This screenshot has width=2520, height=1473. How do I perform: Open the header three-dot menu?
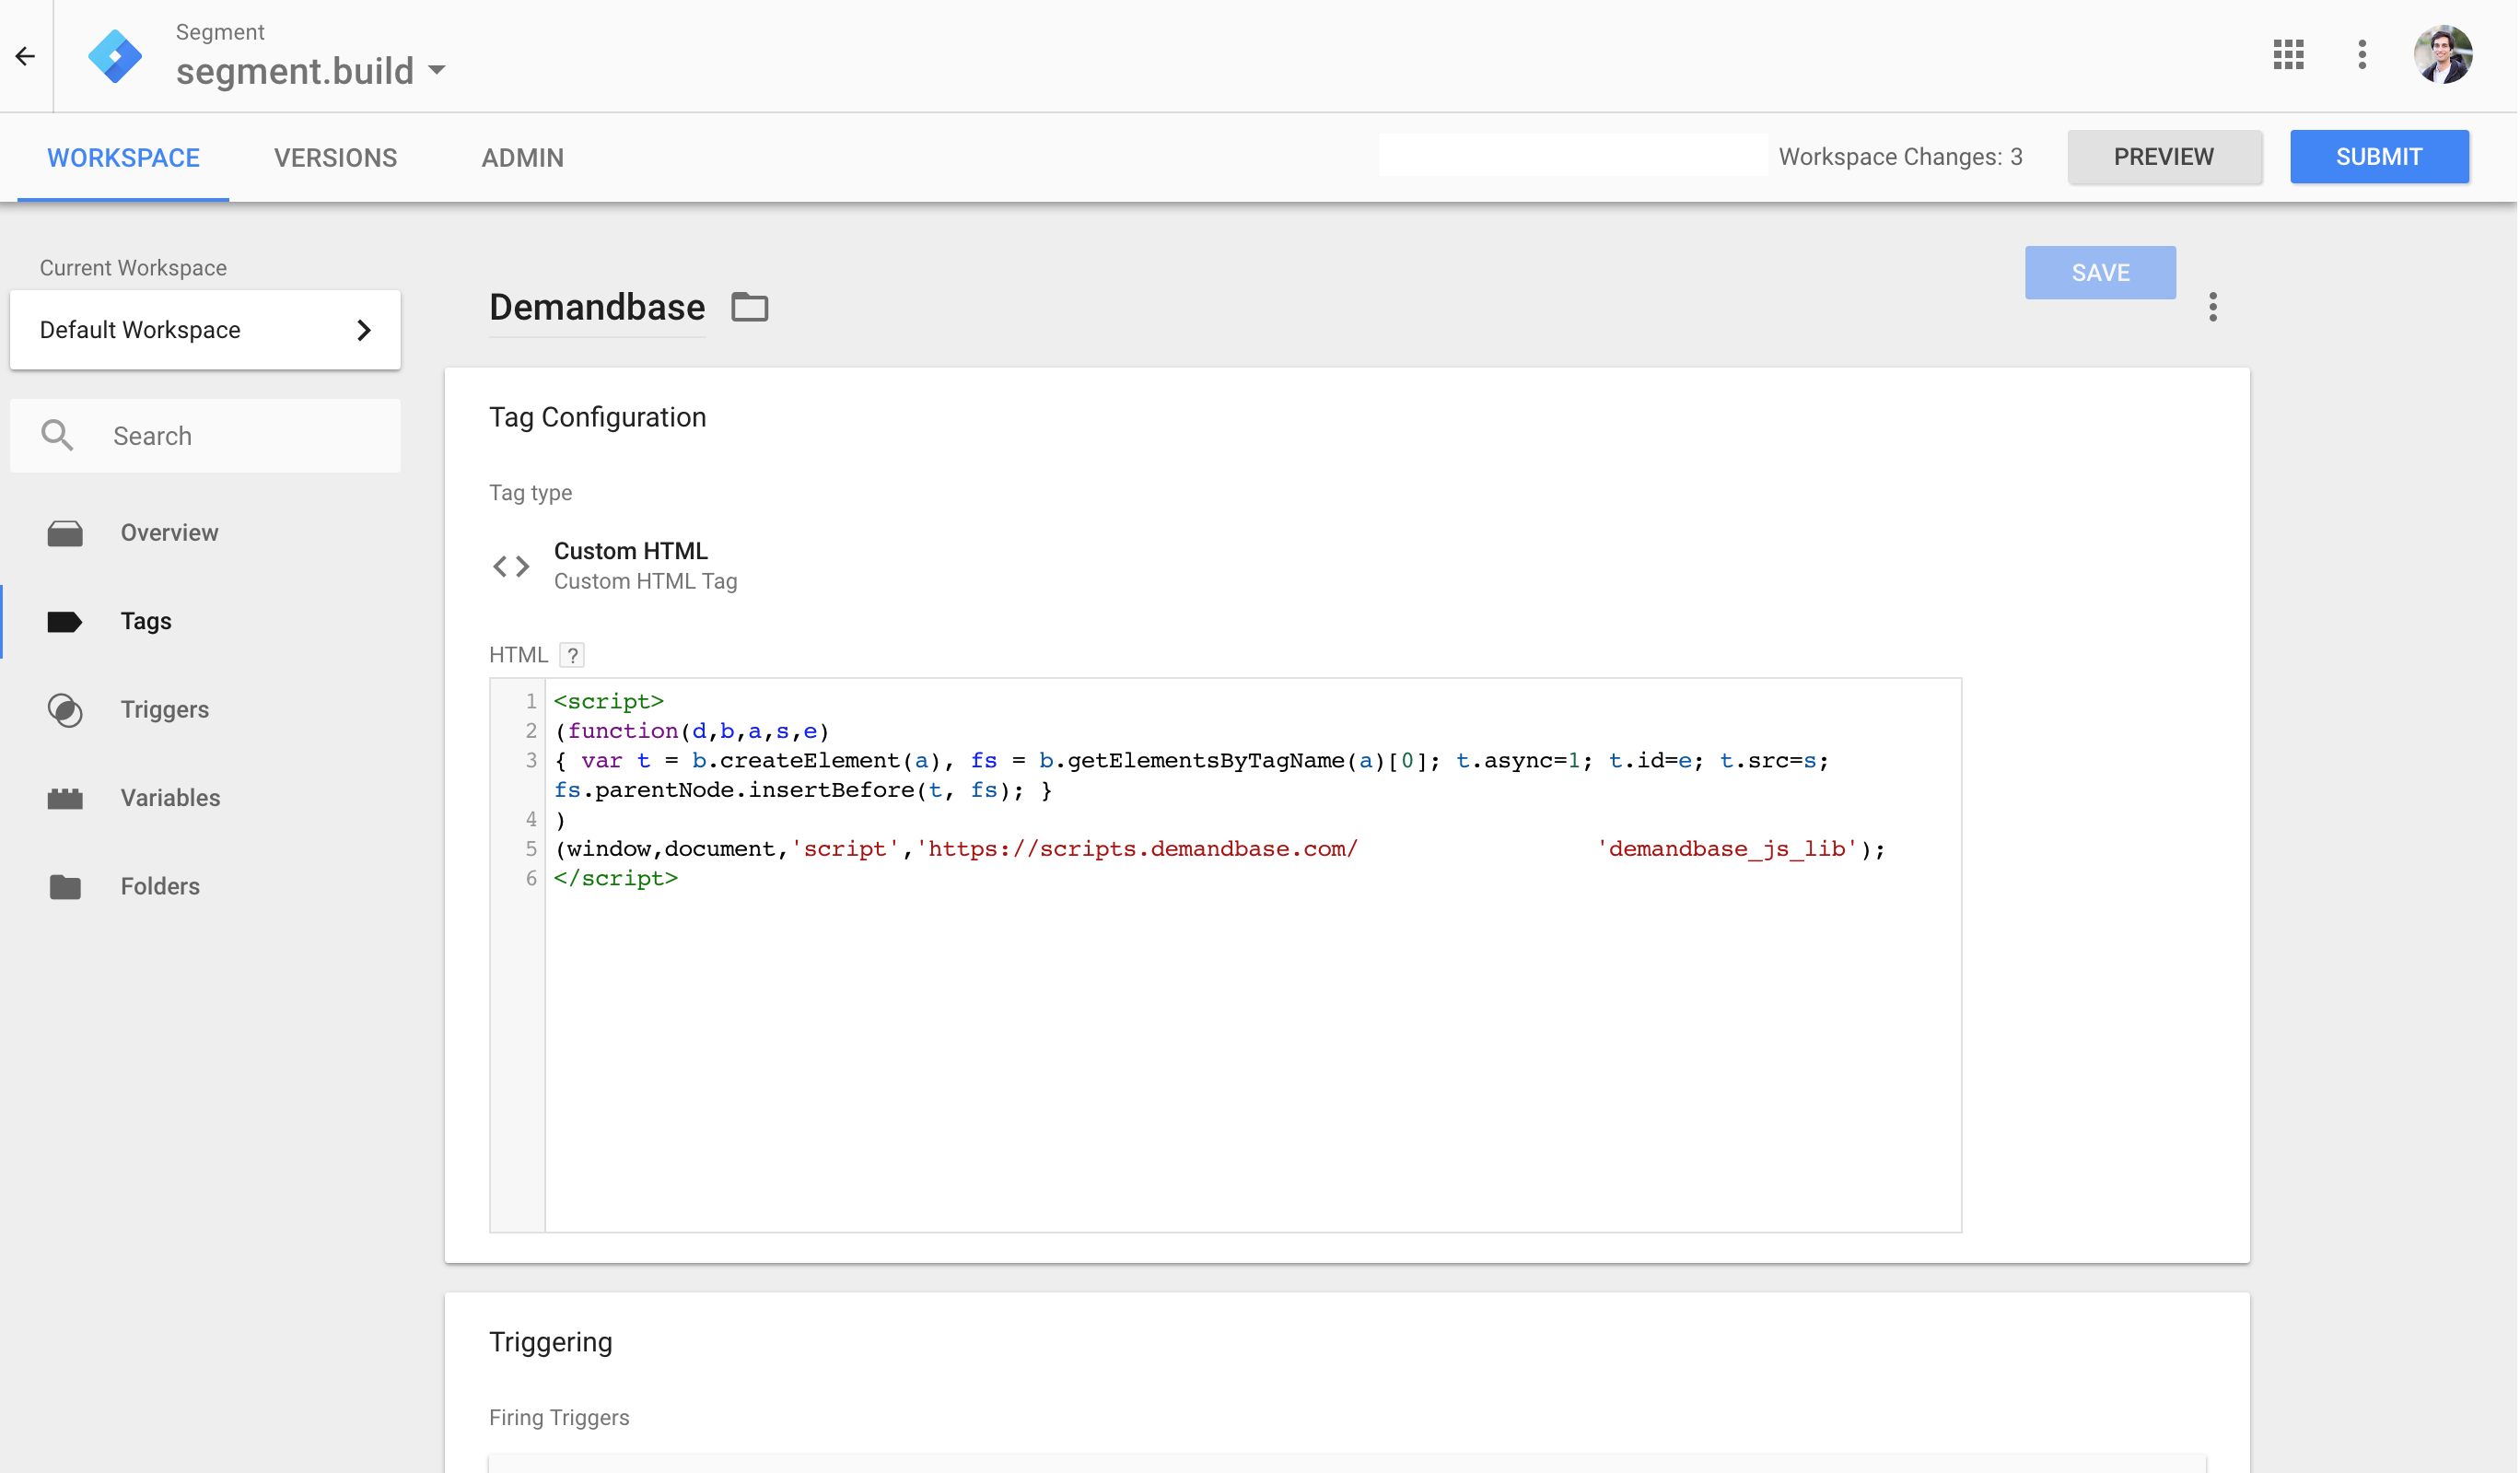2363,54
